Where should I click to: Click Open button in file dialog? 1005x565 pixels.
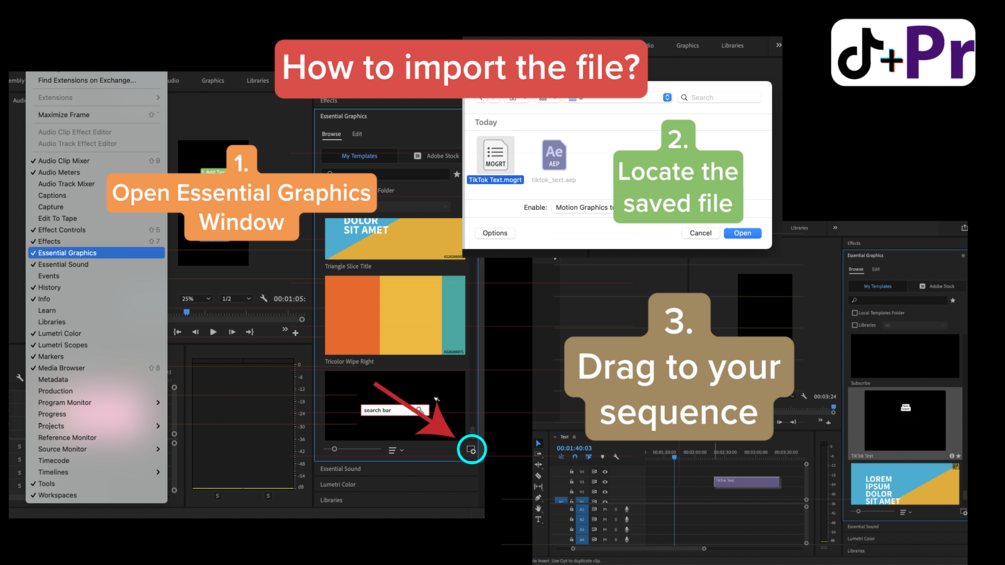tap(742, 233)
